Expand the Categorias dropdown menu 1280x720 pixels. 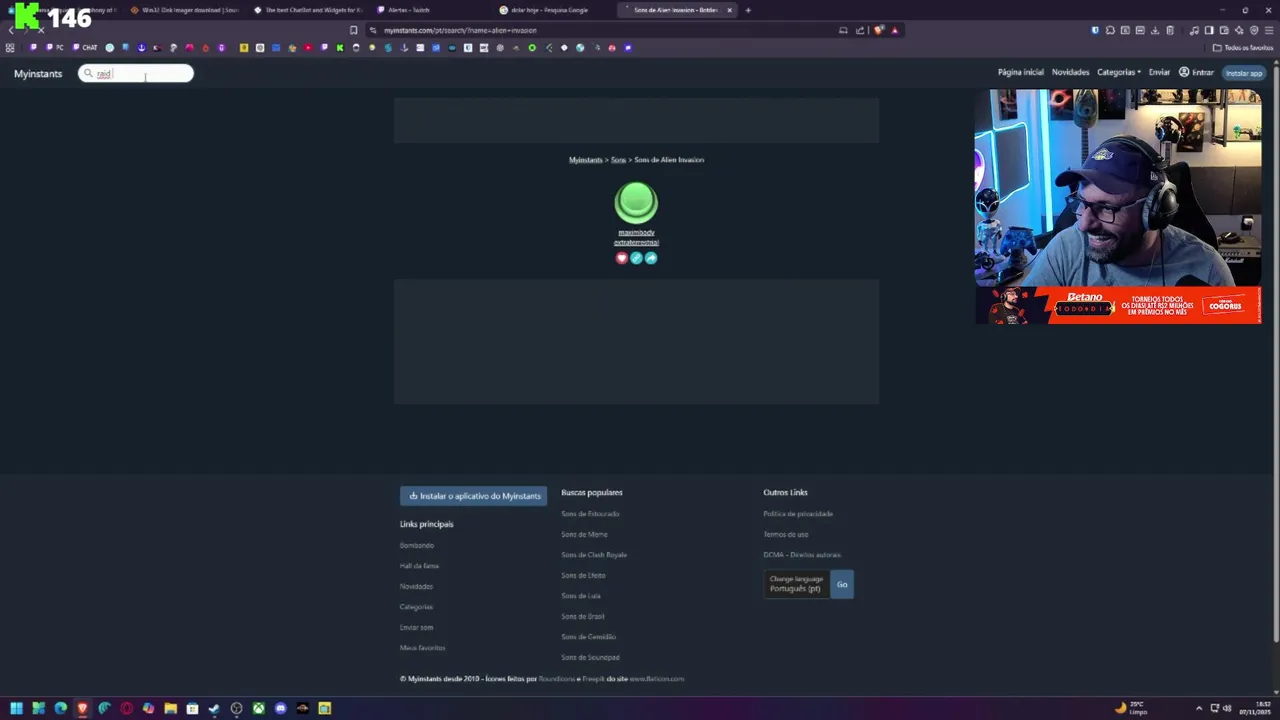pos(1119,72)
